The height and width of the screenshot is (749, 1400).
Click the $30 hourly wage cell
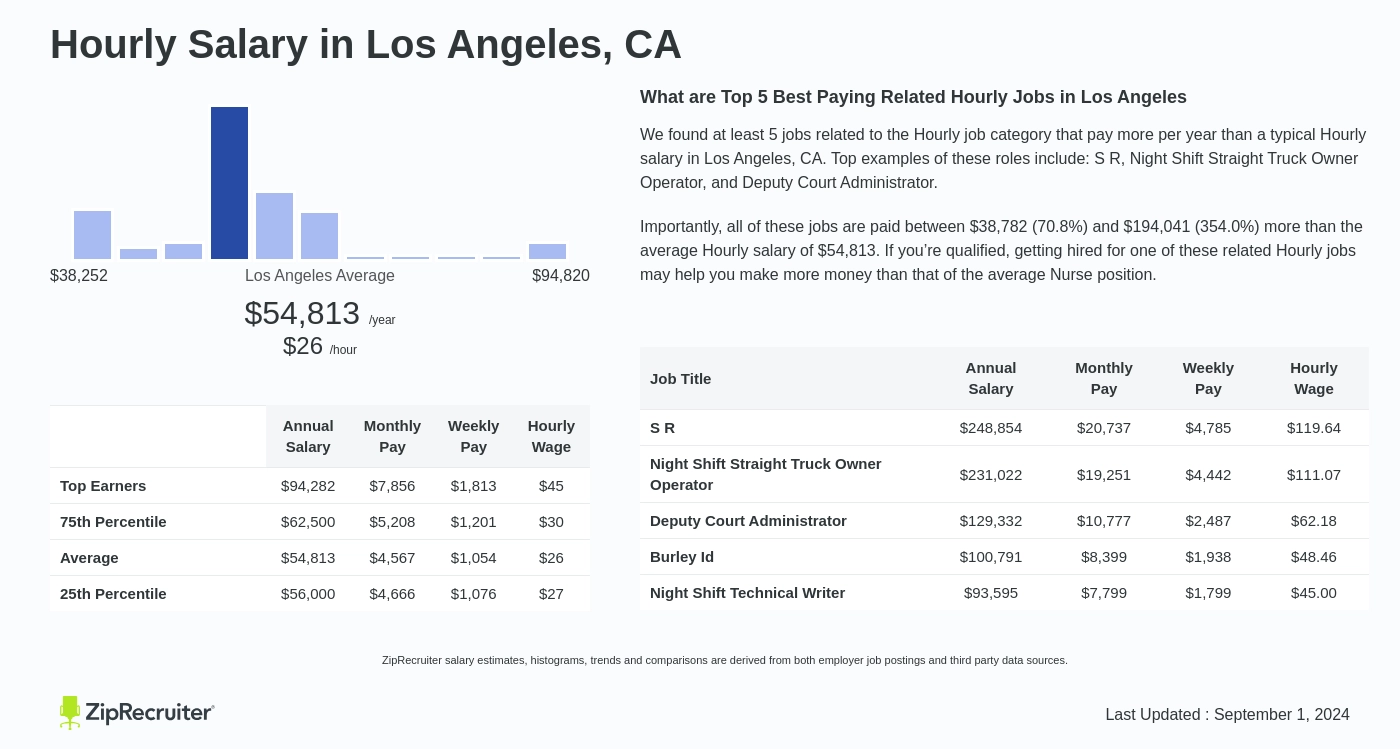click(551, 522)
